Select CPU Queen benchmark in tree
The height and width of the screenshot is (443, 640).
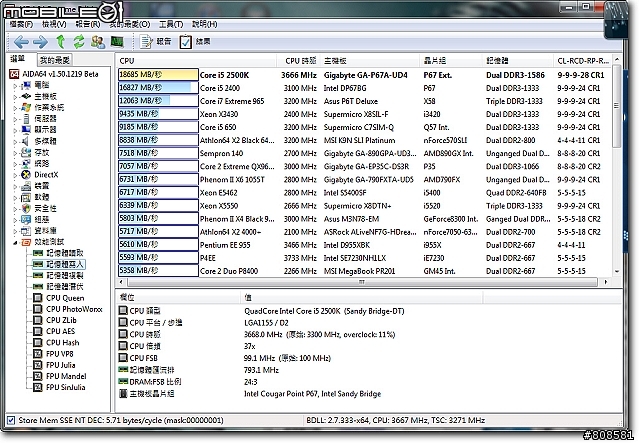[x=66, y=297]
